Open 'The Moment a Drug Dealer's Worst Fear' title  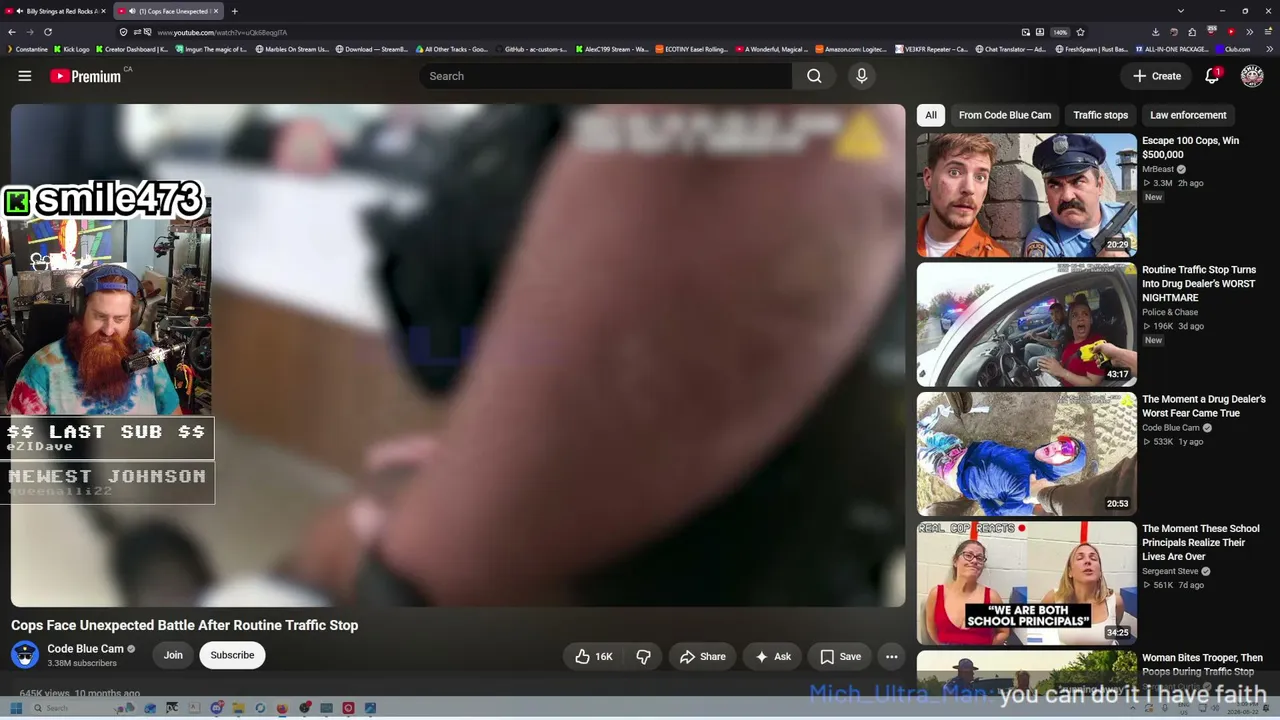click(1204, 406)
